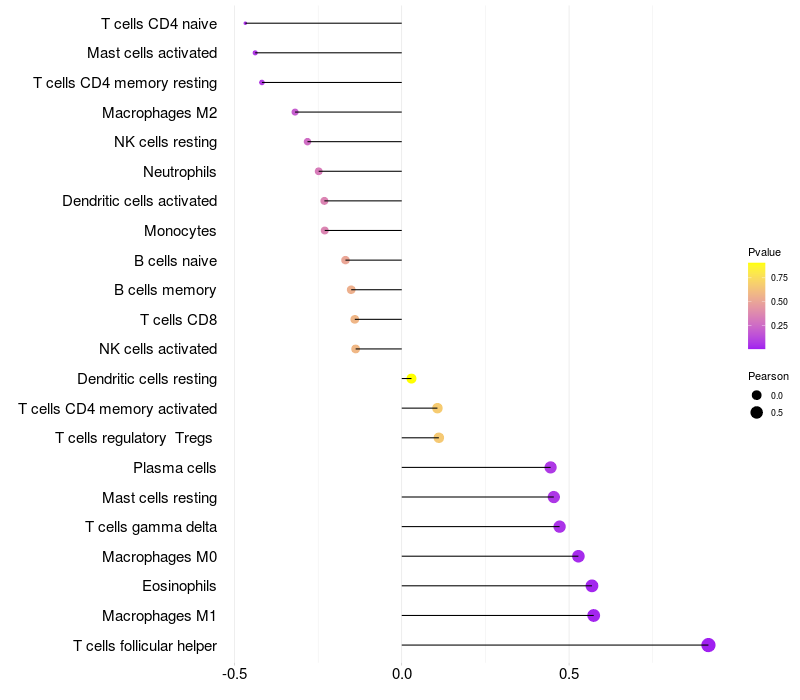The height and width of the screenshot is (700, 800).
Task: Select the Plasma cells data point
Action: pyautogui.click(x=550, y=468)
